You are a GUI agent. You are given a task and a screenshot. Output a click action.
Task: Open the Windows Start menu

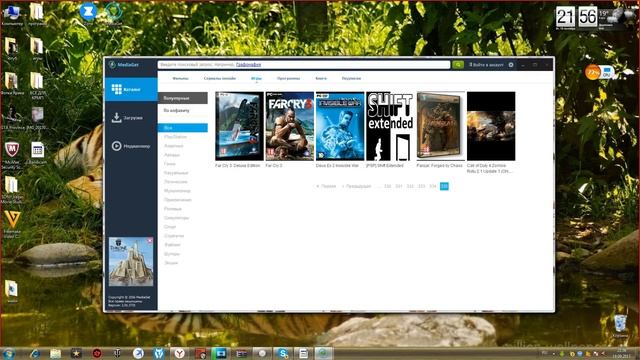click(x=8, y=353)
